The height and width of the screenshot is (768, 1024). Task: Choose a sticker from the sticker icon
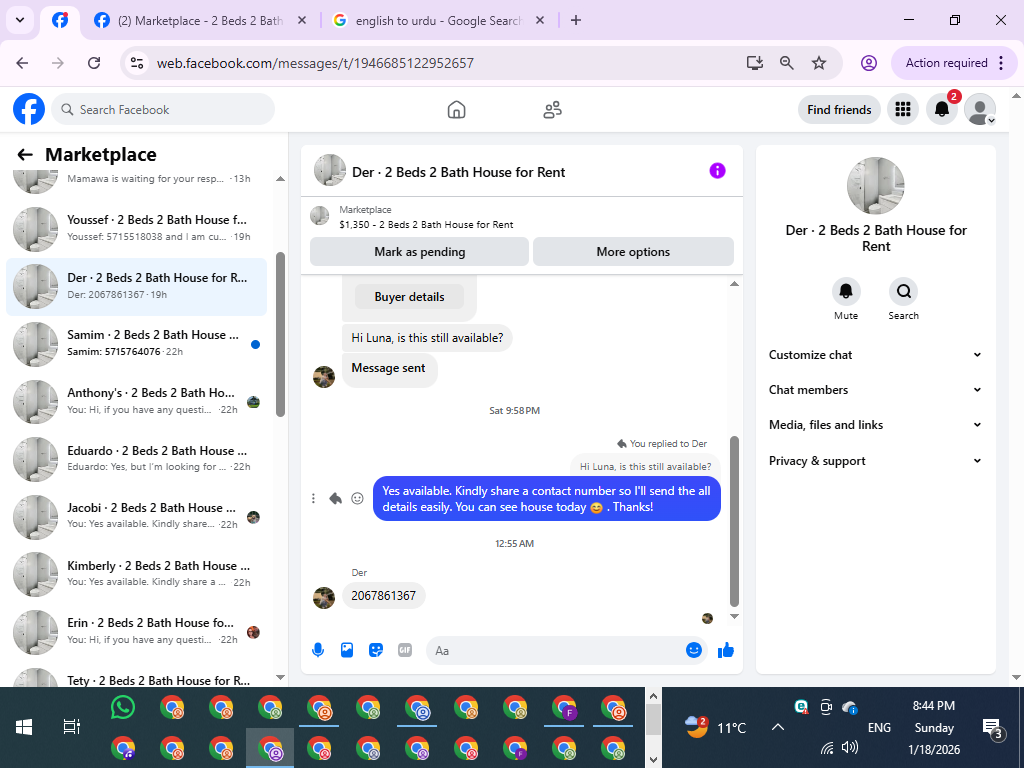click(376, 650)
